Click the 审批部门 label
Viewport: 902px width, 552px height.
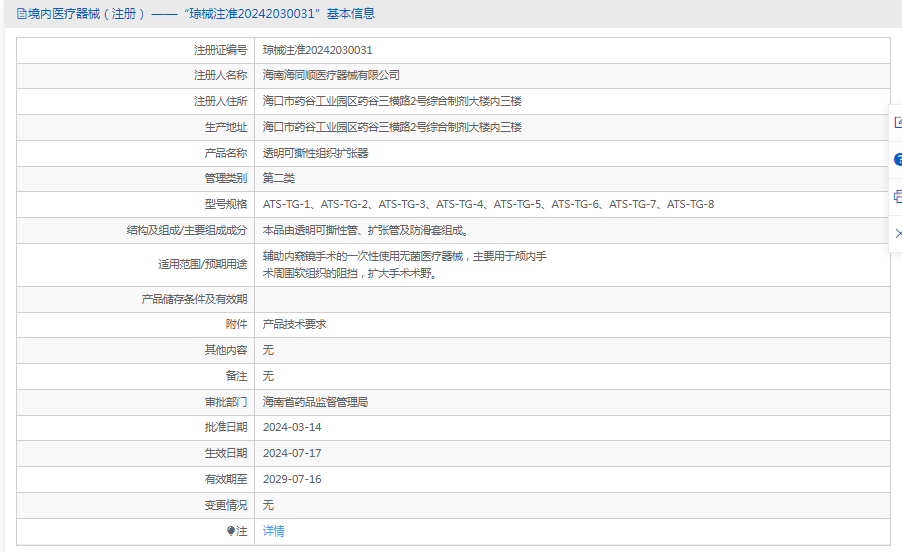tap(226, 402)
